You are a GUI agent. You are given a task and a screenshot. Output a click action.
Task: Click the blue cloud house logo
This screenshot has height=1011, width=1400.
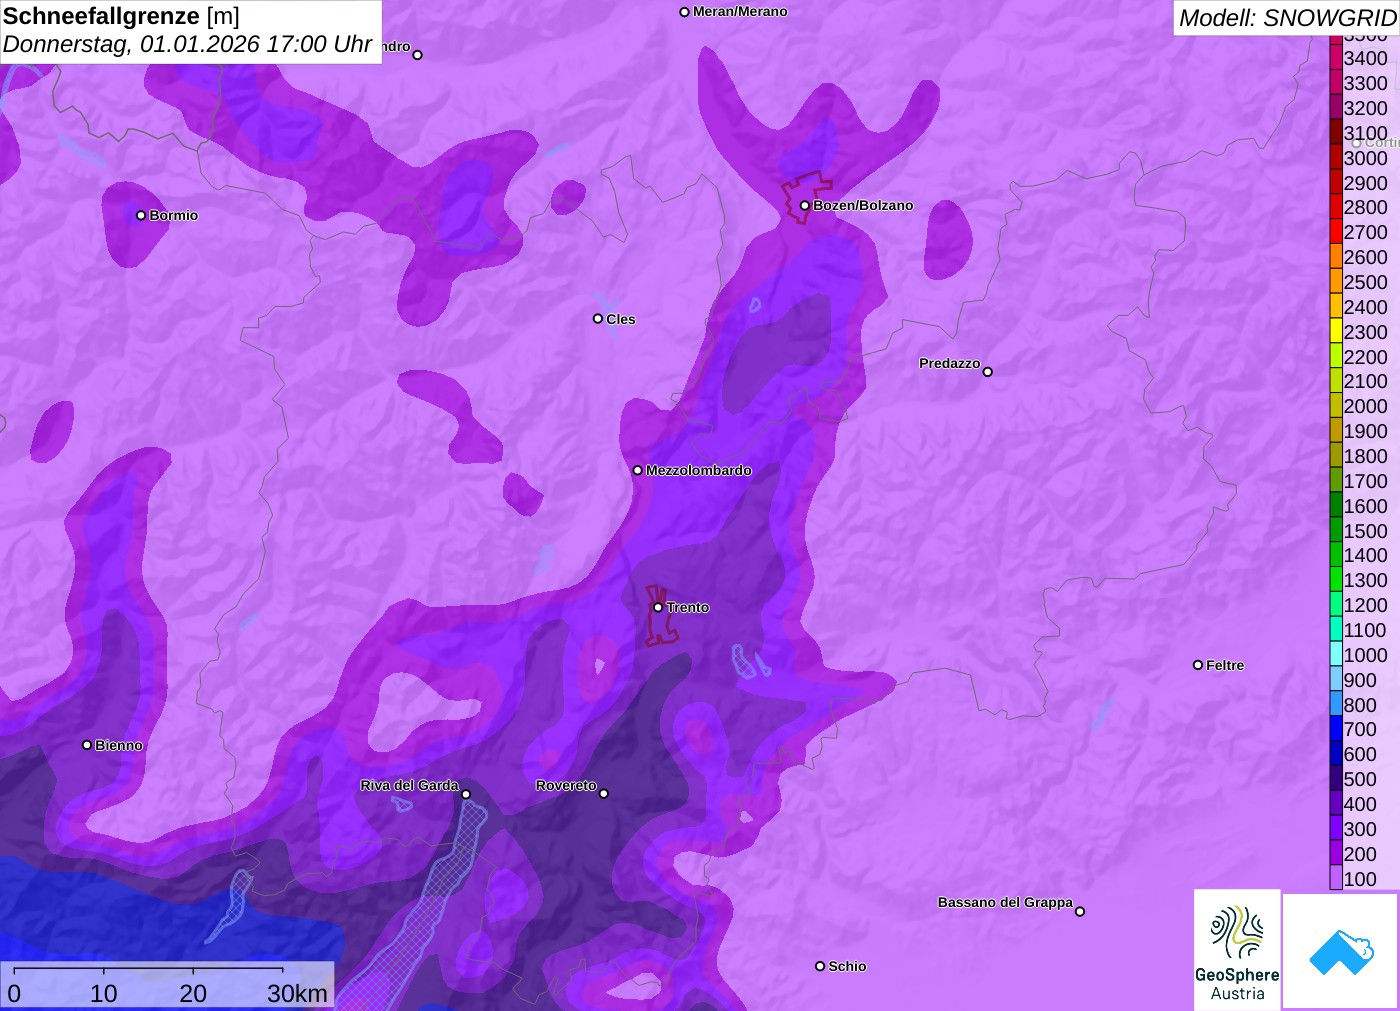click(x=1341, y=951)
